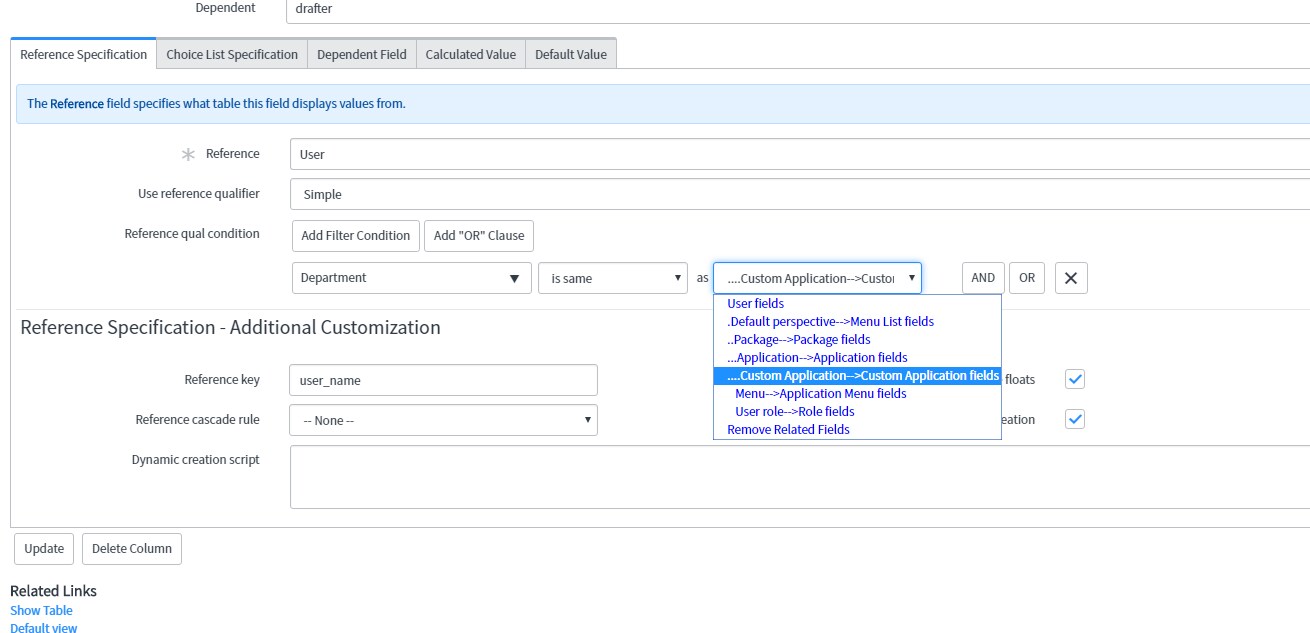Image resolution: width=1310 pixels, height=633 pixels.
Task: Open the Custom Application related field dropdown
Action: 817,278
